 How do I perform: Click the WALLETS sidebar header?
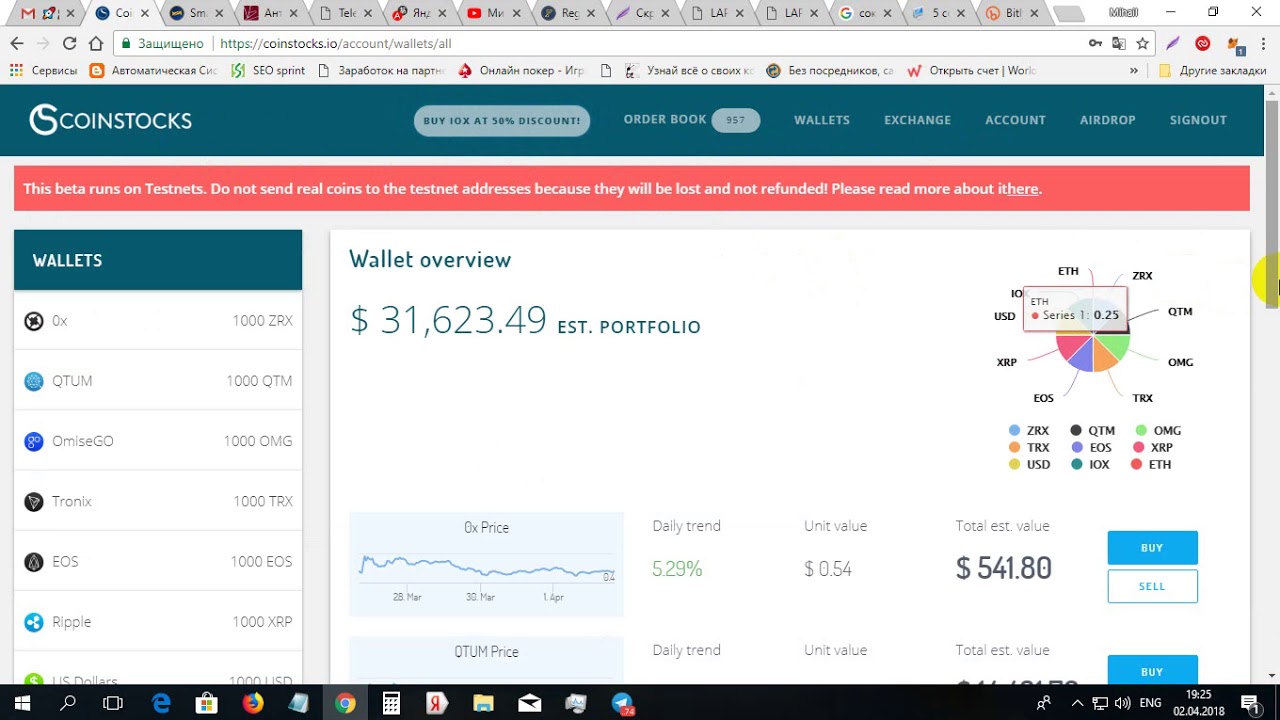point(158,260)
